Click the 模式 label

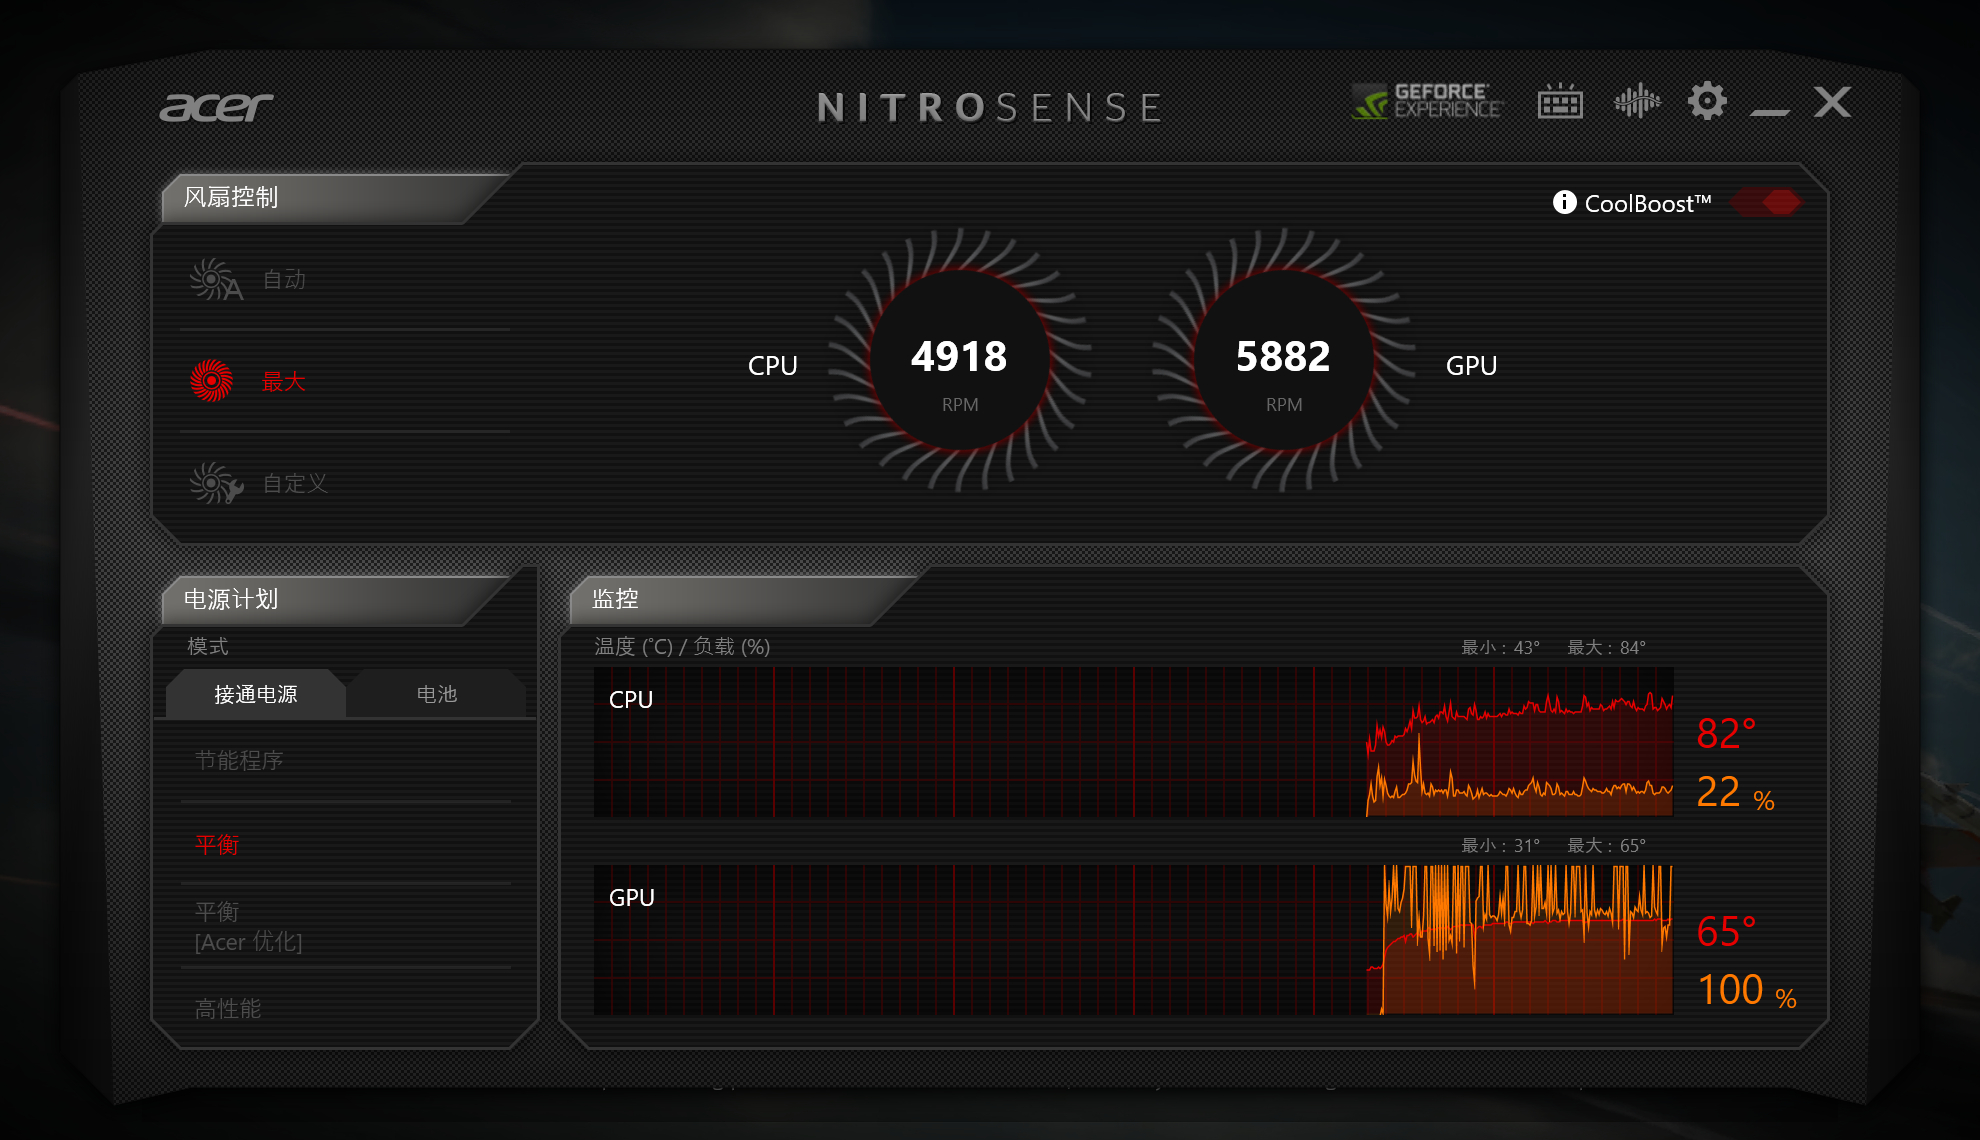(x=208, y=647)
